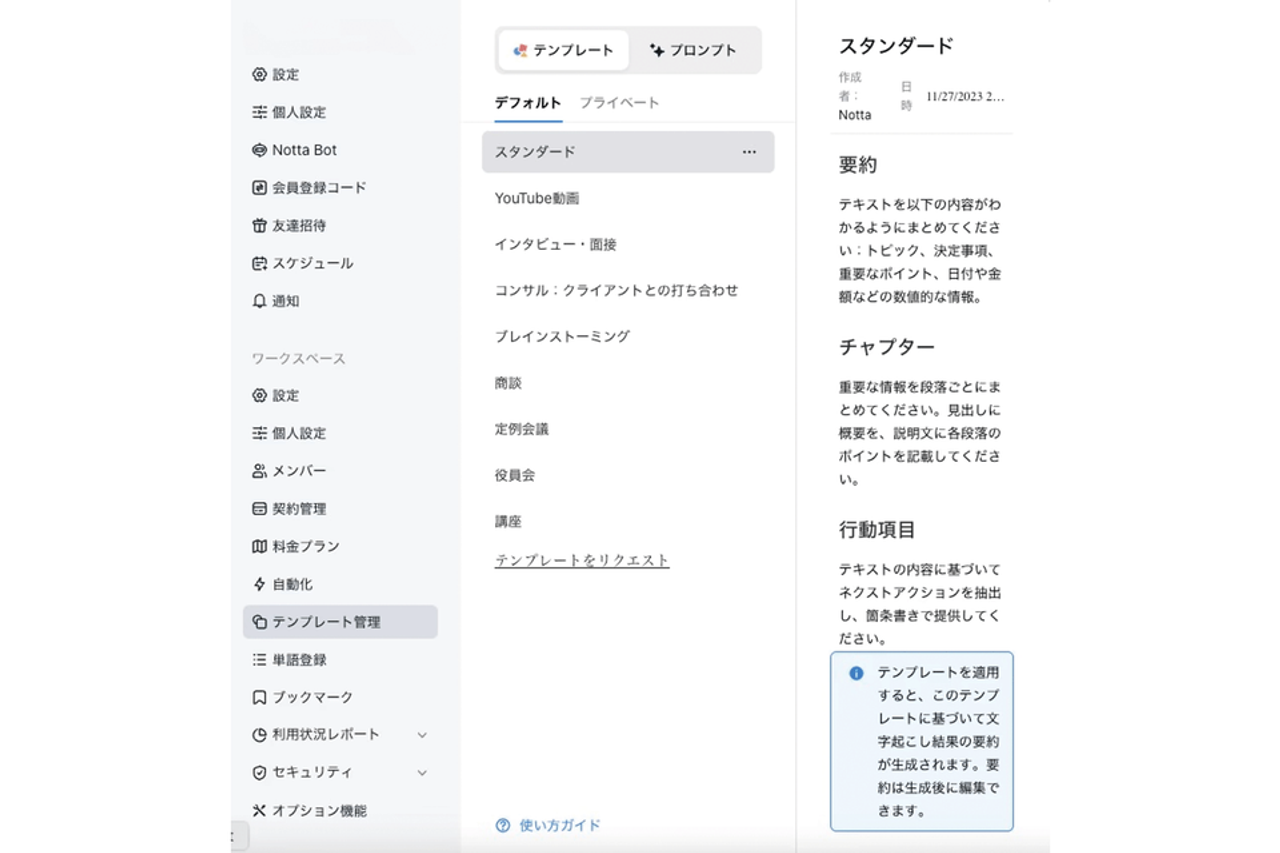Open 会員登録コード via its sidebar icon
The height and width of the screenshot is (853, 1280).
pyautogui.click(x=259, y=188)
